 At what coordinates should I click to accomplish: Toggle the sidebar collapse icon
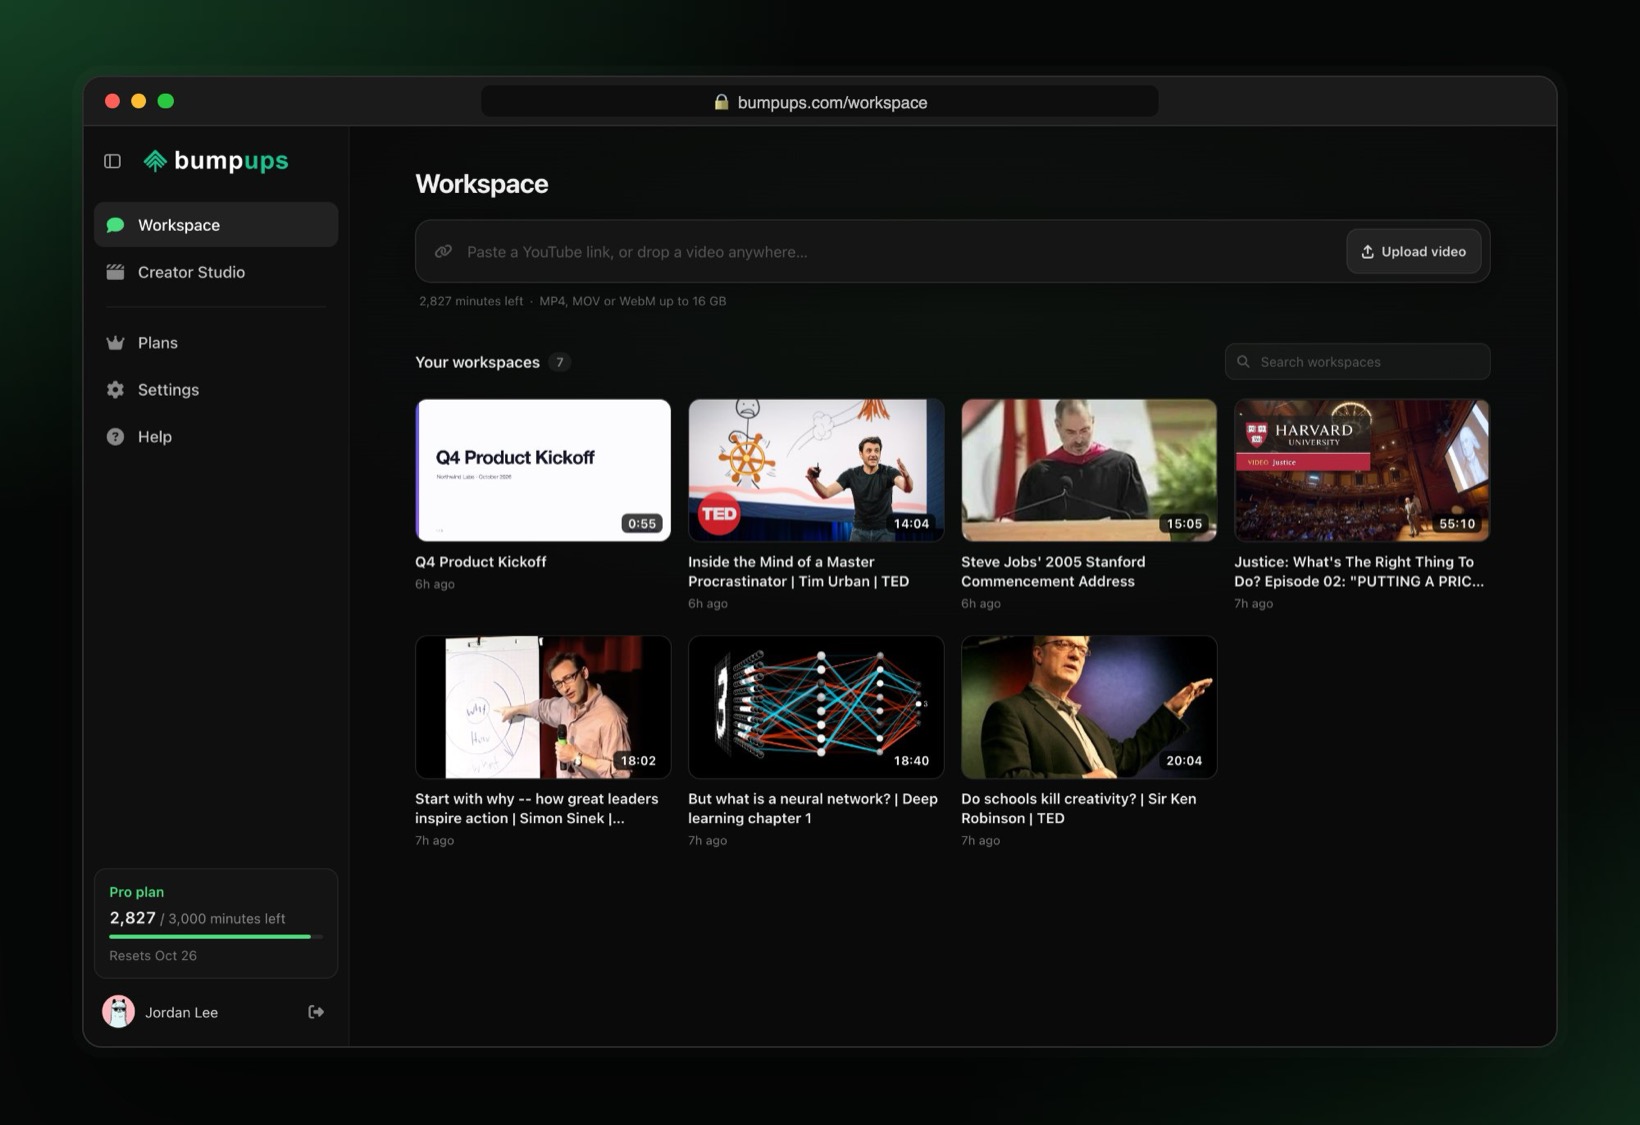click(x=112, y=161)
